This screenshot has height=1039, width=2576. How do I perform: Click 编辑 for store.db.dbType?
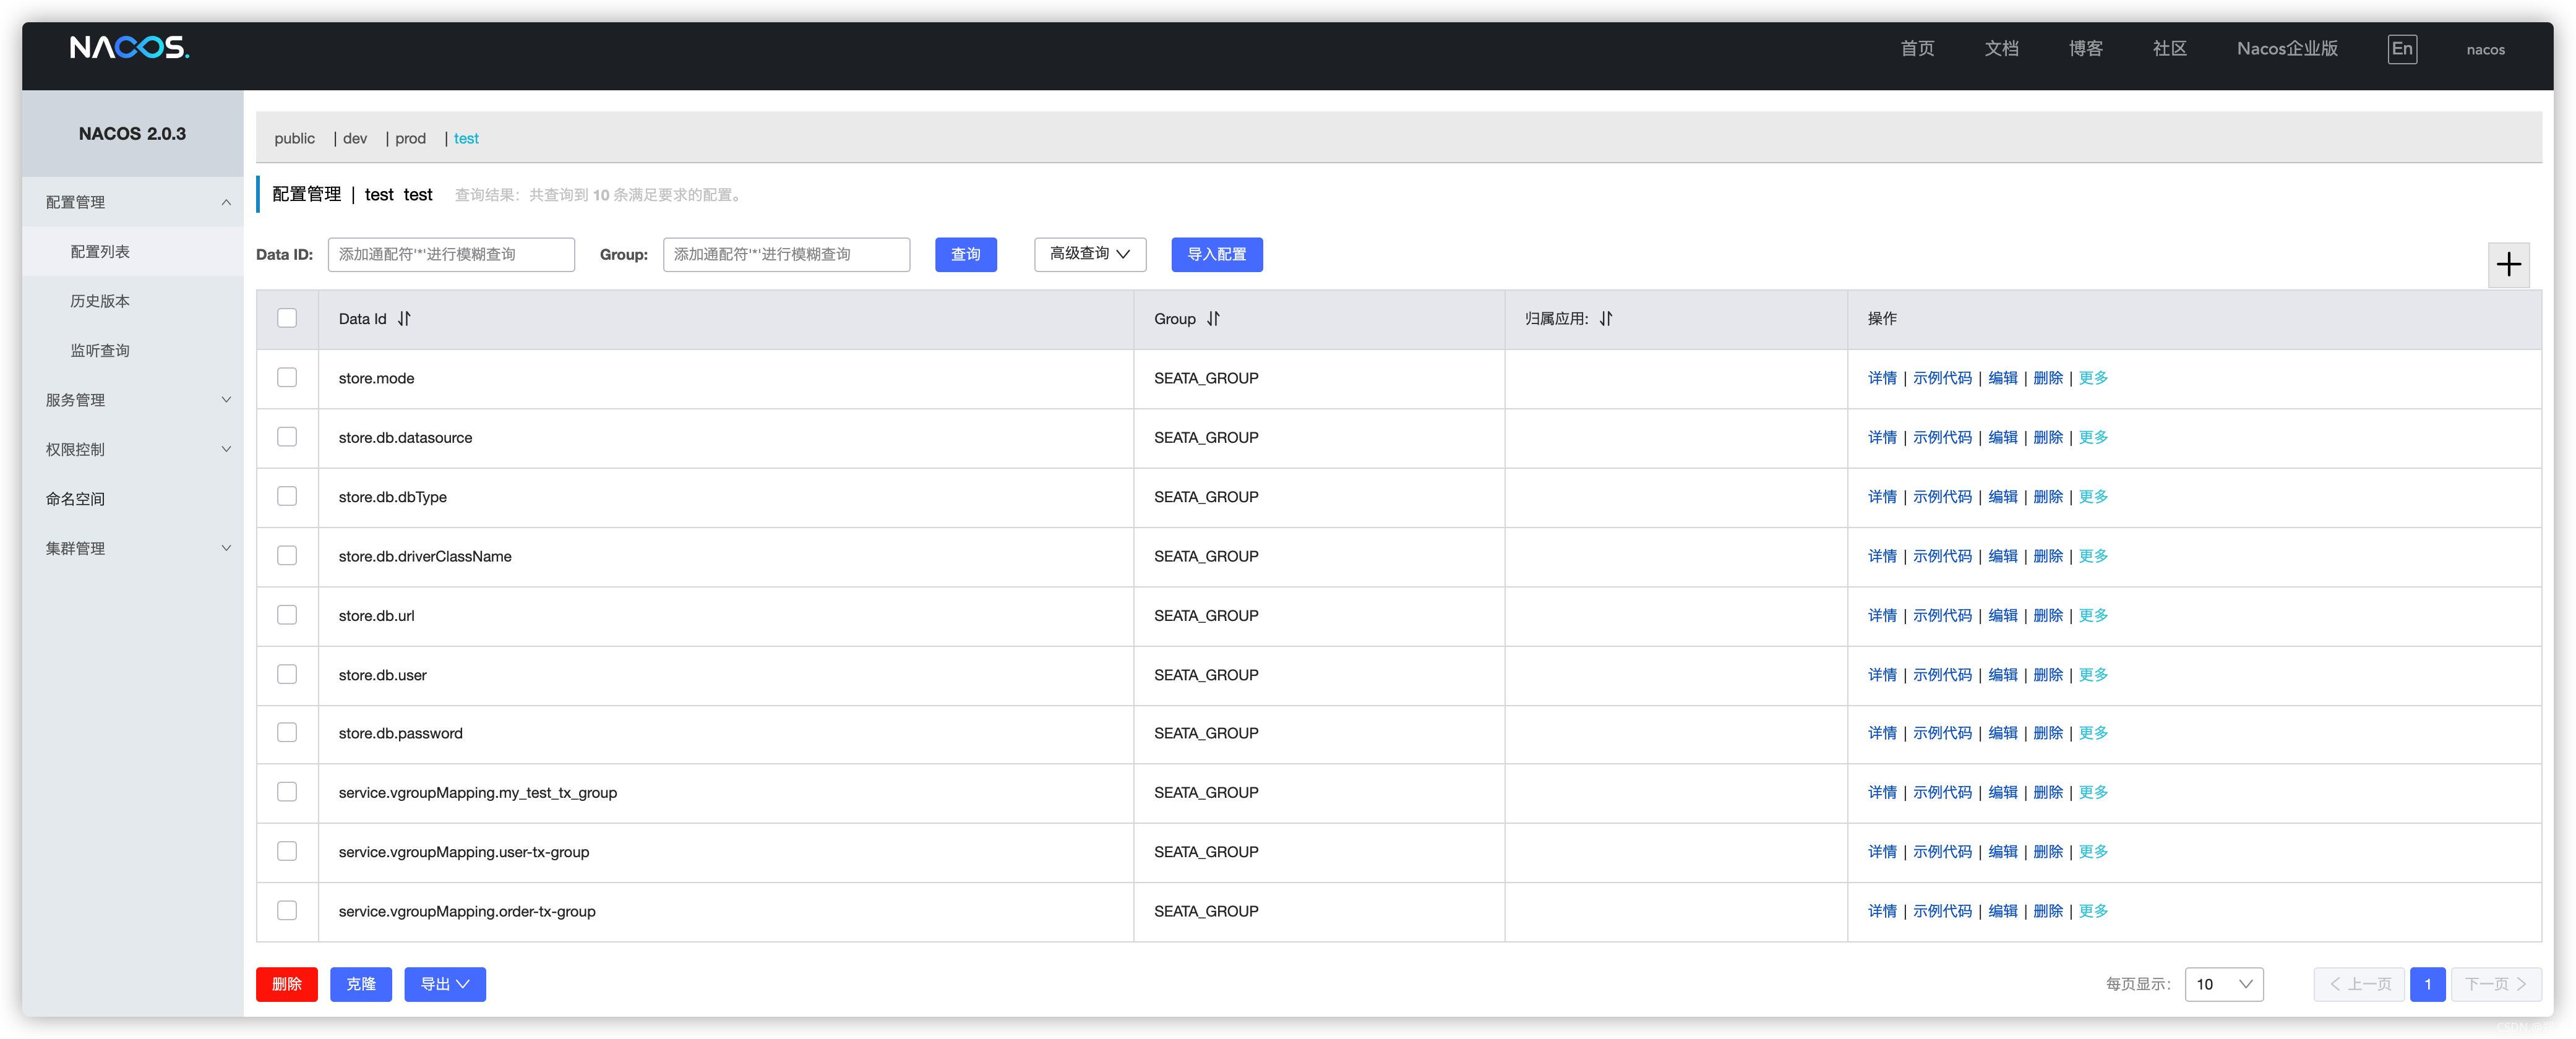[x=2002, y=497]
